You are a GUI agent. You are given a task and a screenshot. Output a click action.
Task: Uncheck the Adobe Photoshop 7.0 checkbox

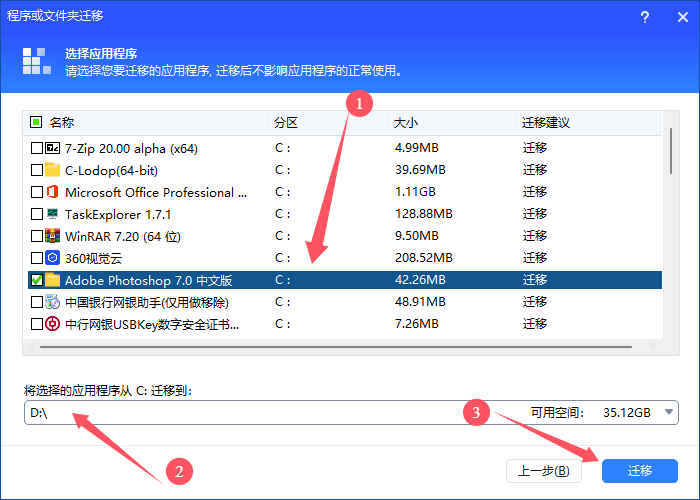click(37, 280)
